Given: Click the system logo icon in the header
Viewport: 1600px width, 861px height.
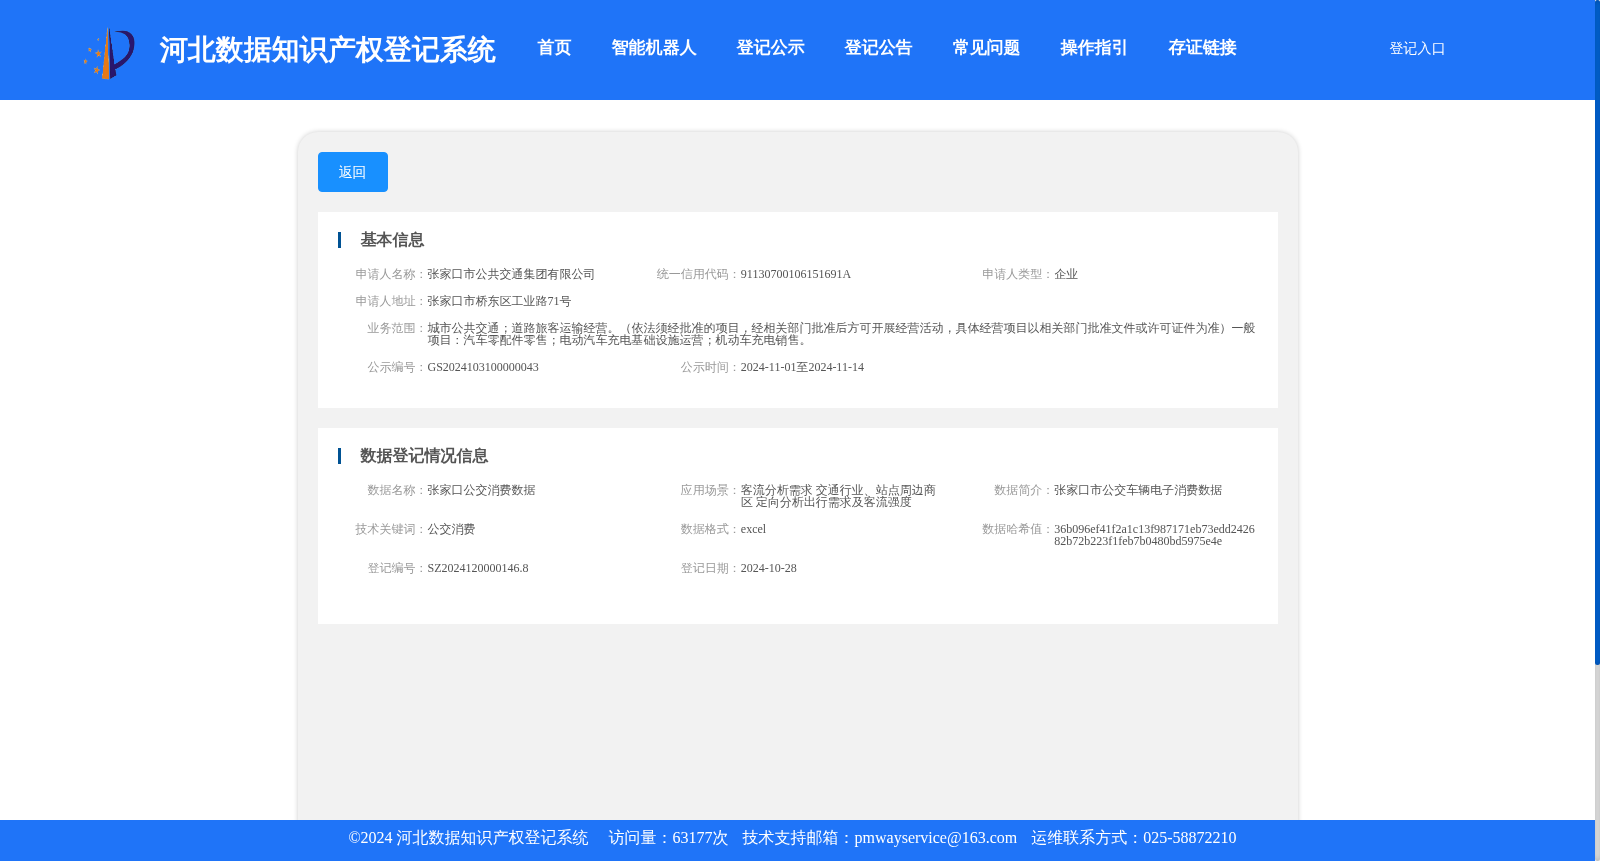Looking at the screenshot, I should click(109, 53).
